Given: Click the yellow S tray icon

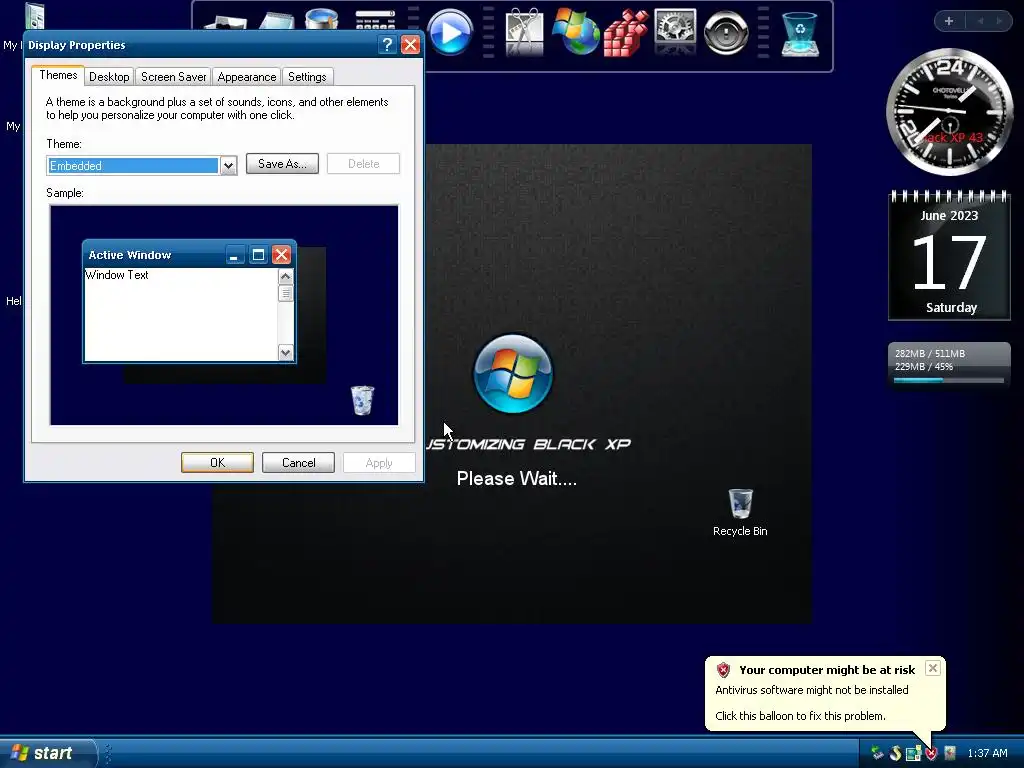Looking at the screenshot, I should click(895, 754).
